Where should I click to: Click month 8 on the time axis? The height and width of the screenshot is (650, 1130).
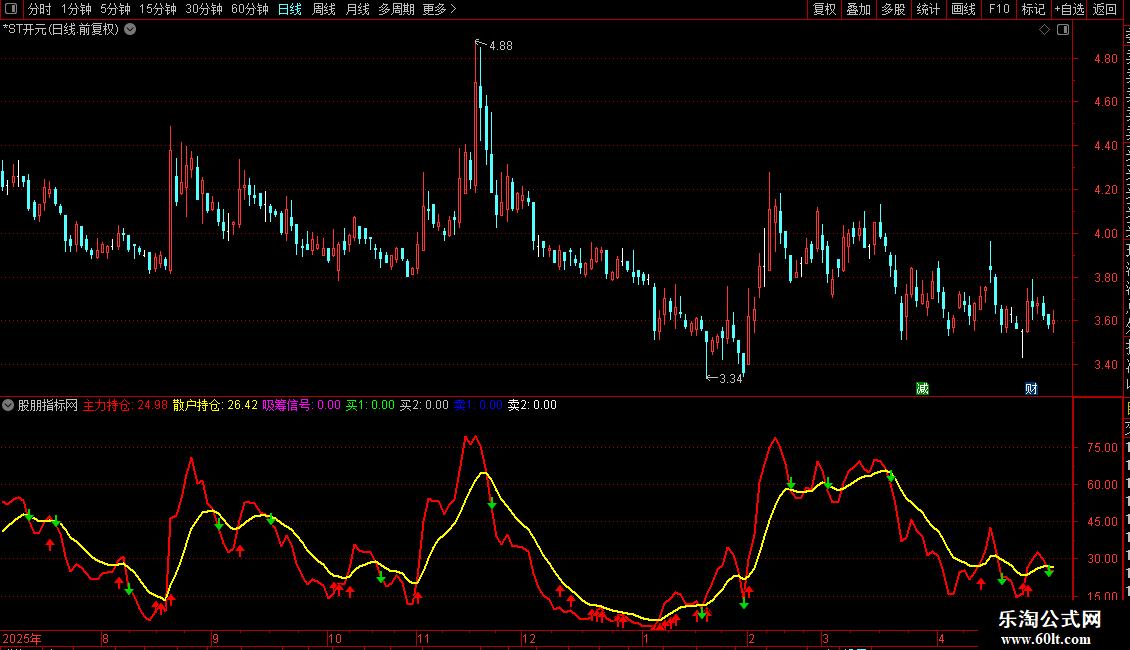tap(105, 638)
